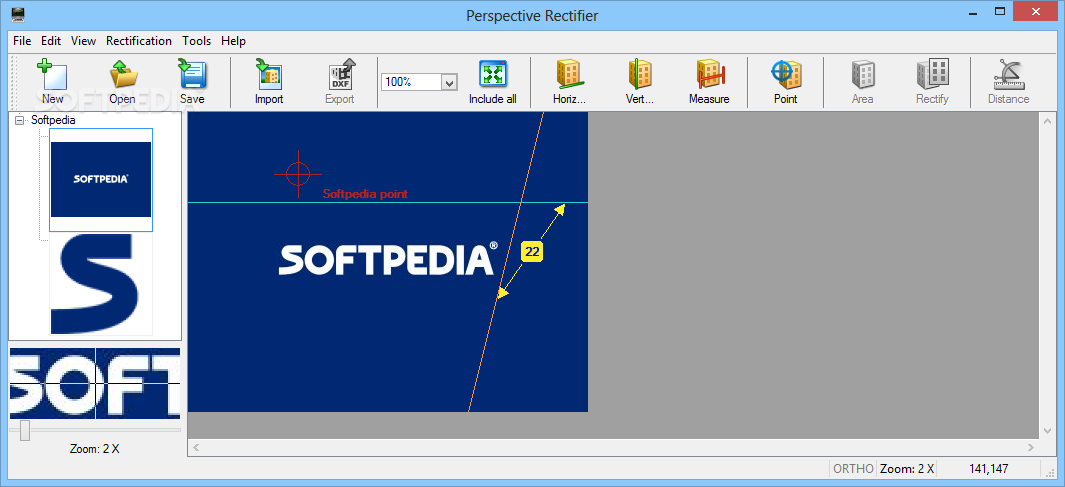Select the Horizontal line tool

click(x=569, y=82)
